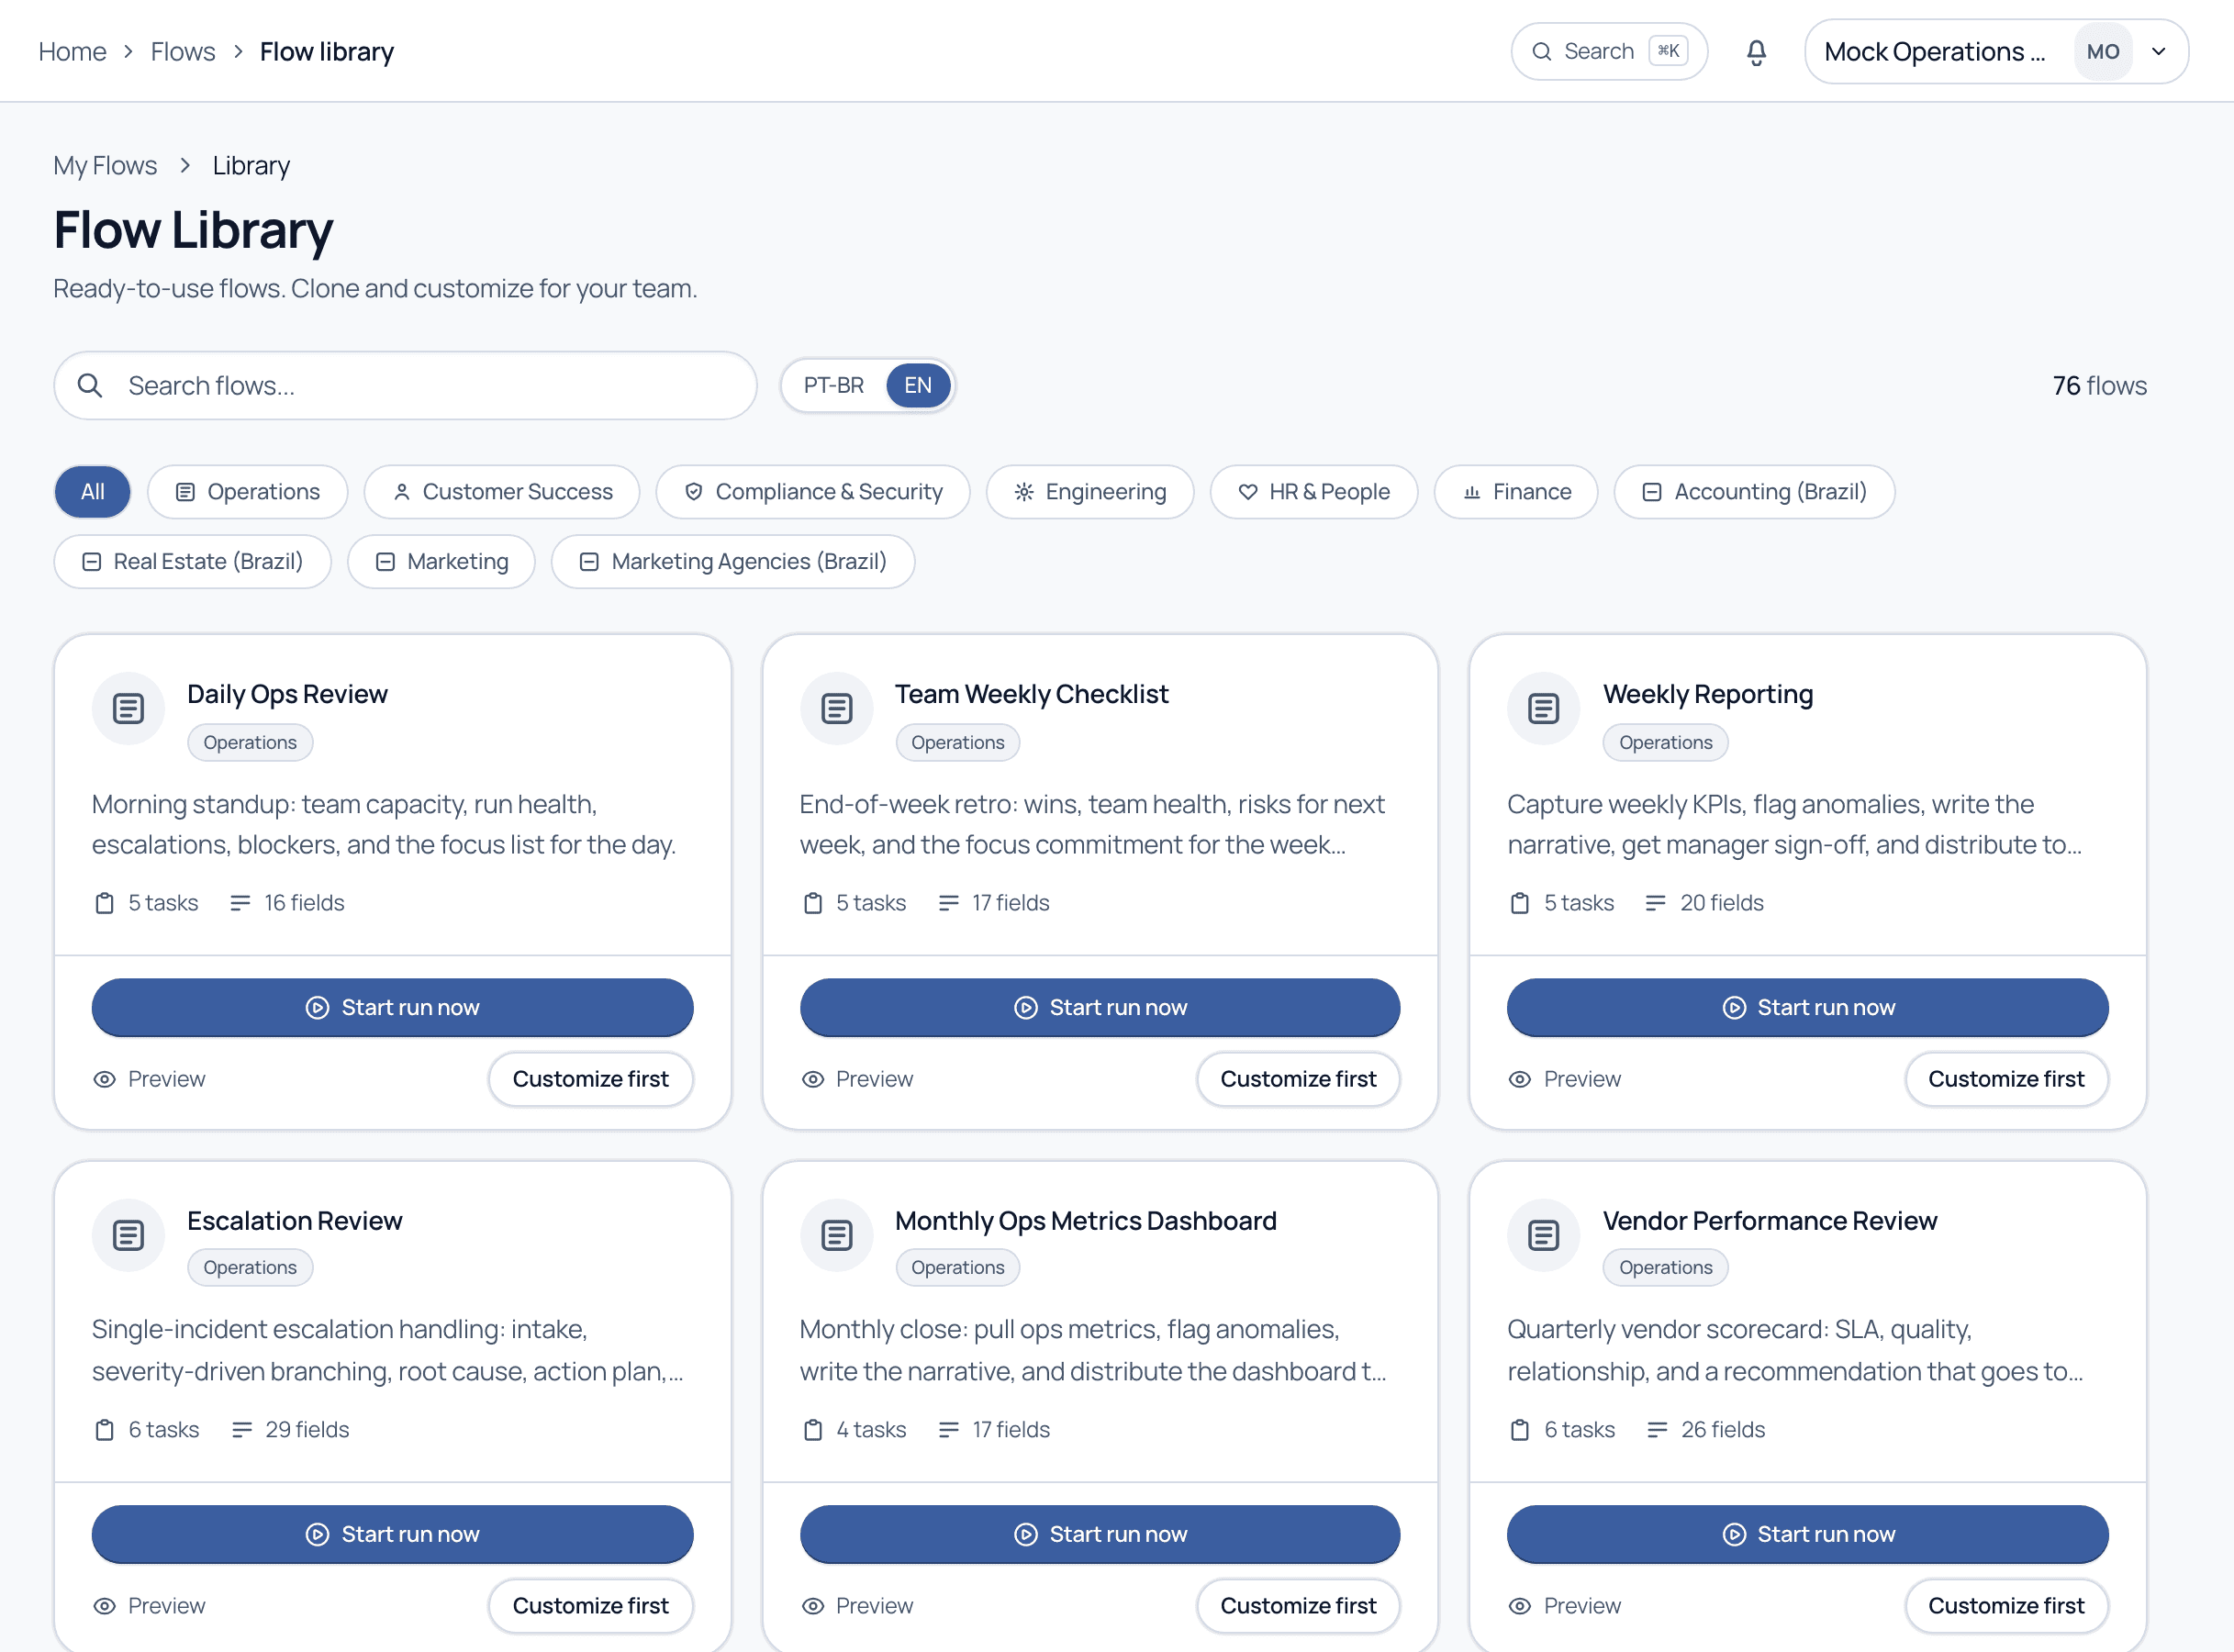Image resolution: width=2234 pixels, height=1652 pixels.
Task: Click the Library breadcrumb text
Action: [251, 166]
